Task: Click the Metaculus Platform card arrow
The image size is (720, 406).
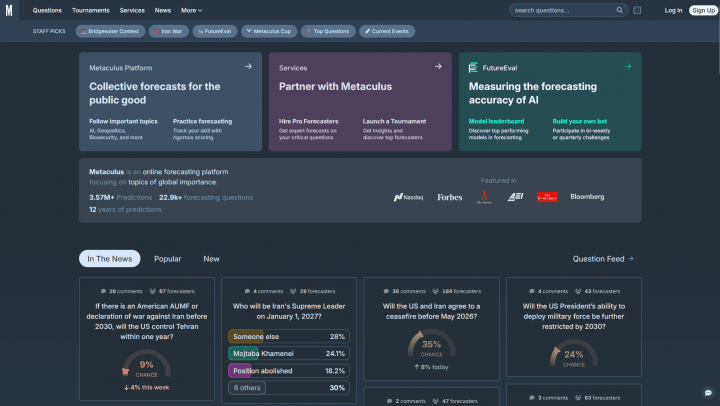Action: click(248, 67)
